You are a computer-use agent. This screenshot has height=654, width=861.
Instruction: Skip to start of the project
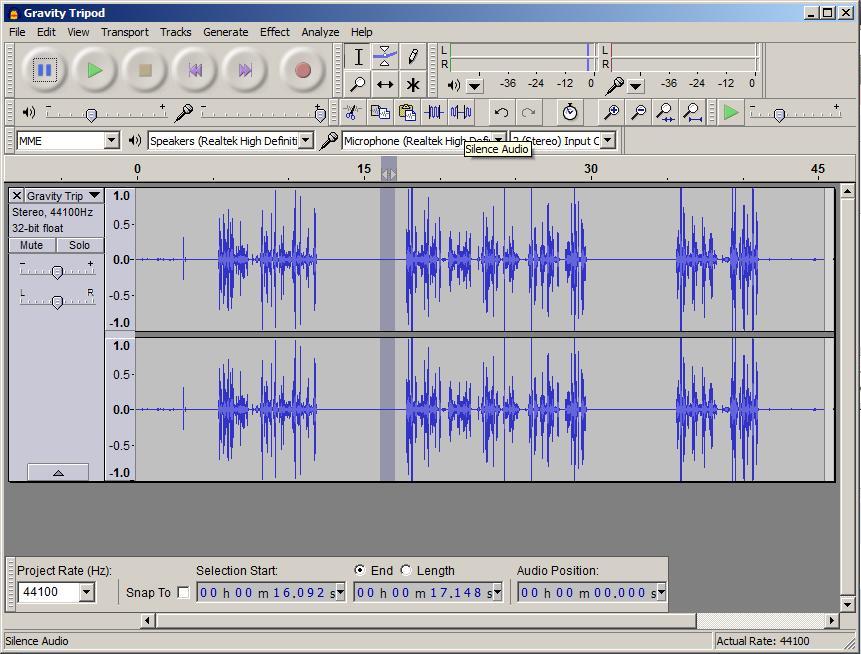tap(195, 70)
